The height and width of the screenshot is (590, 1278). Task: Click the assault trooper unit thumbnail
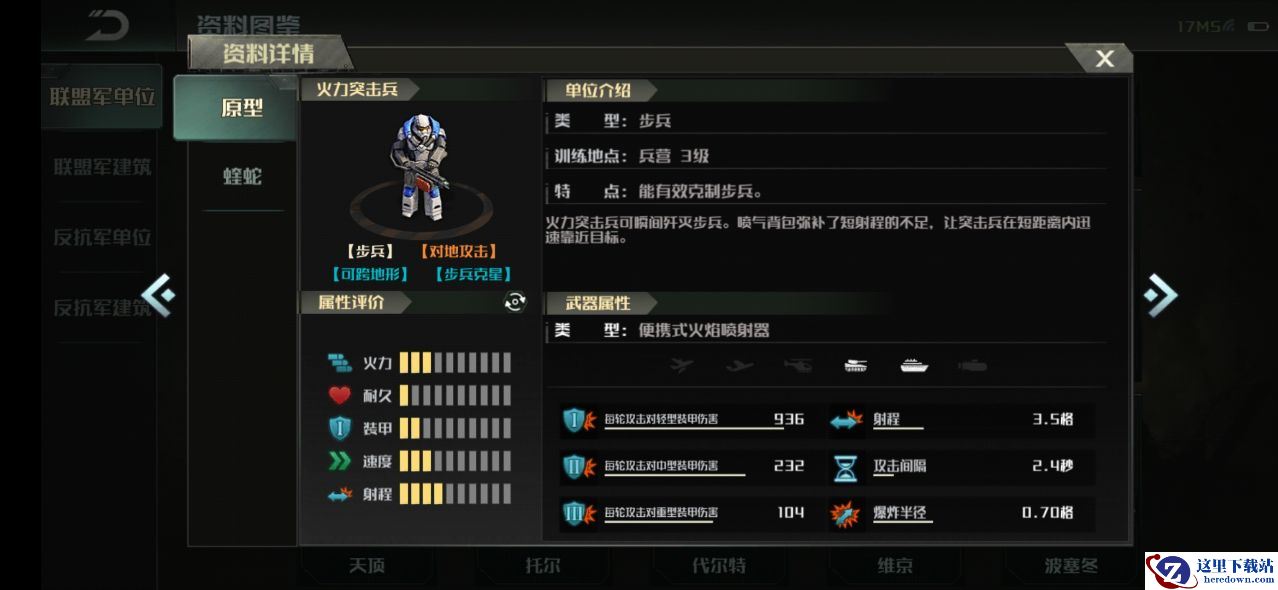point(420,168)
